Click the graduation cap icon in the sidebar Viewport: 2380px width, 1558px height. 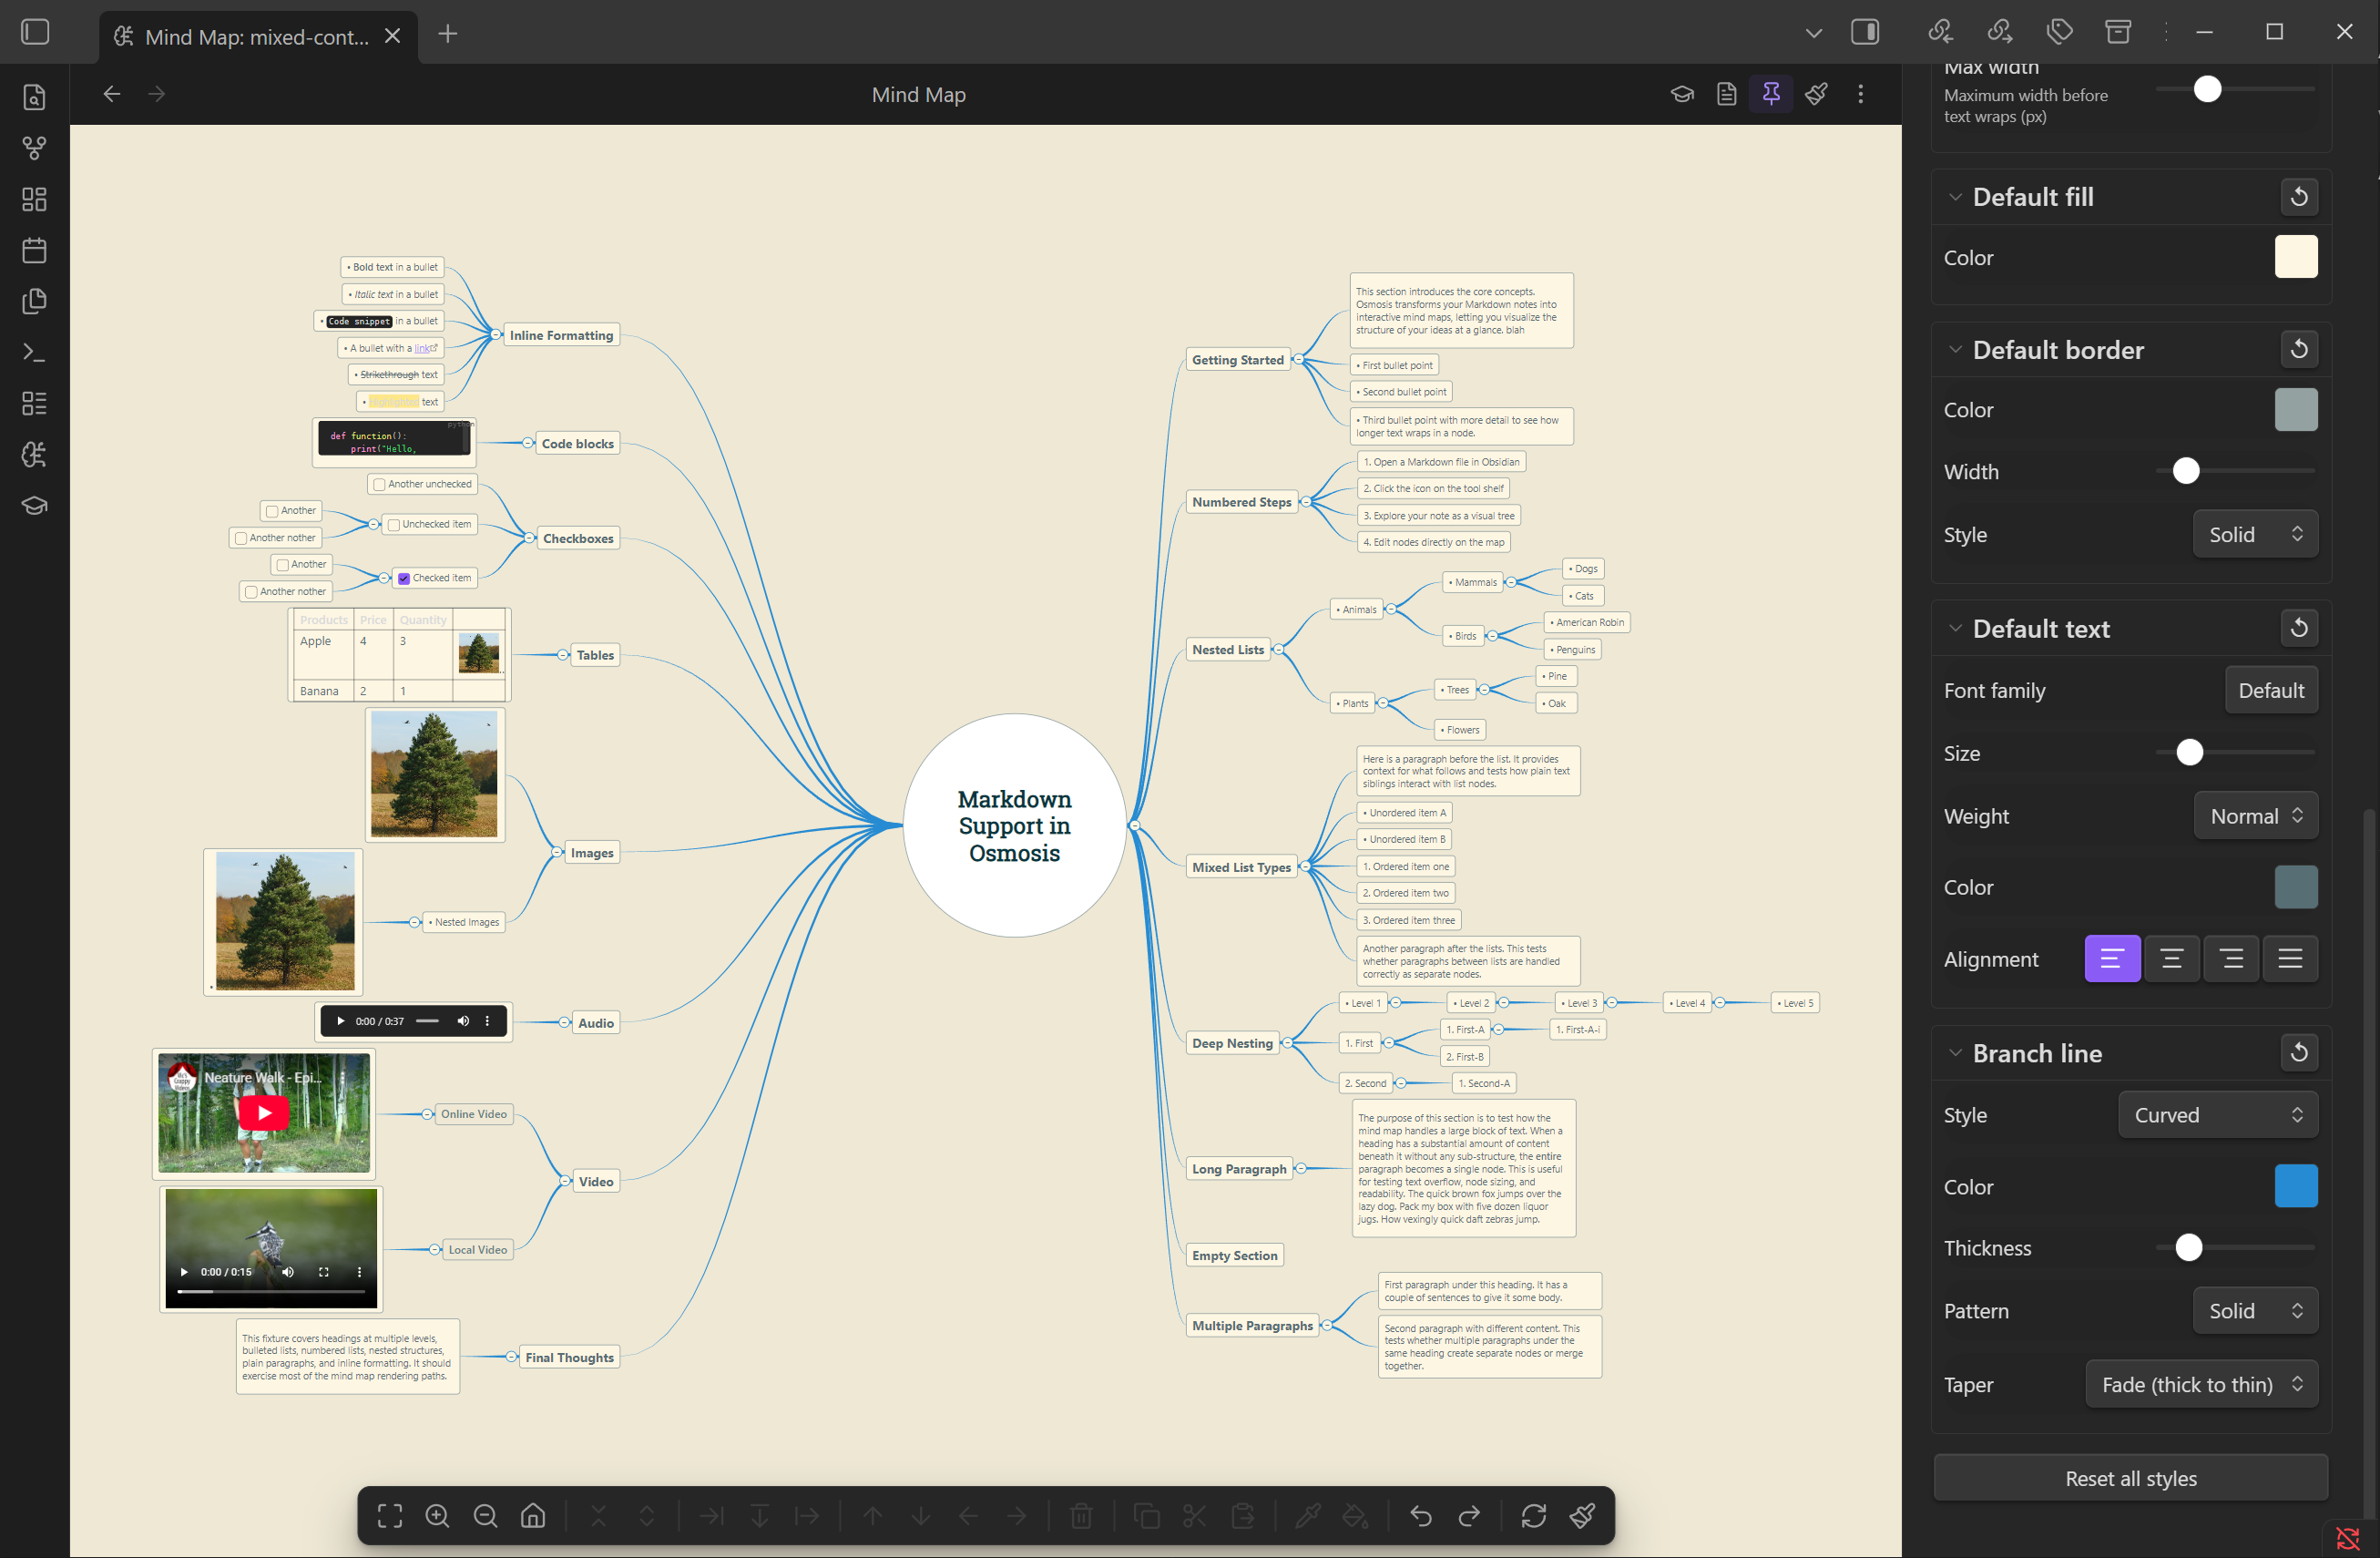point(33,505)
